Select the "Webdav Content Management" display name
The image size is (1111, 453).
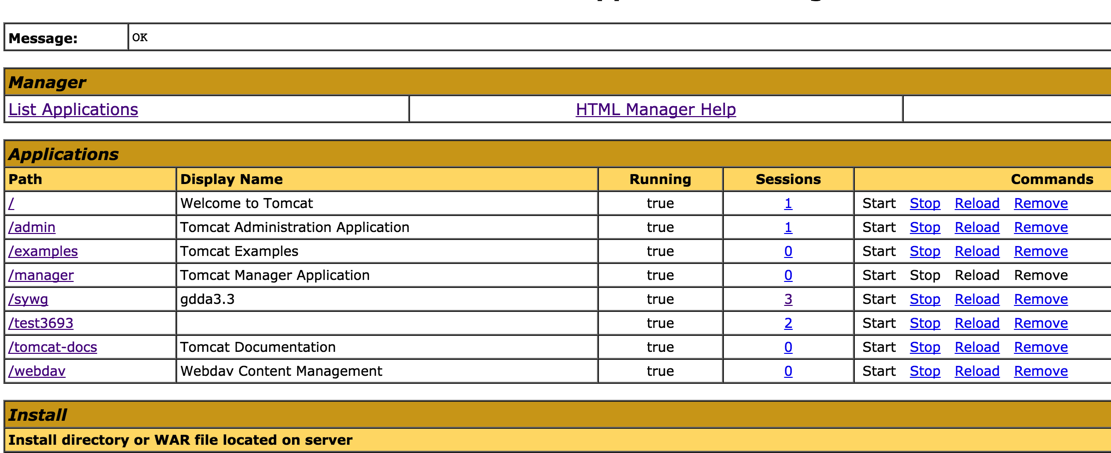[281, 371]
